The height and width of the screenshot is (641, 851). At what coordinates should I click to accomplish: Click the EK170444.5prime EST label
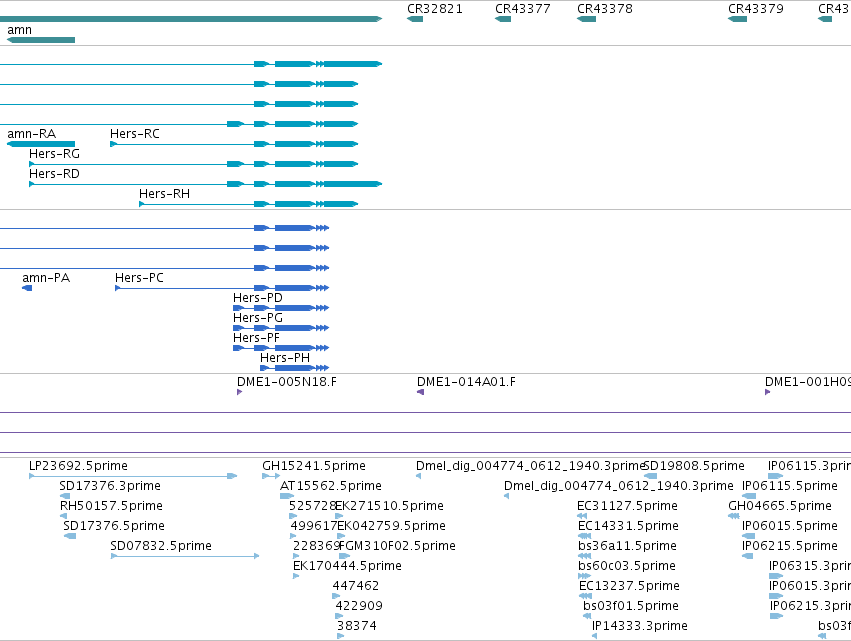click(347, 566)
